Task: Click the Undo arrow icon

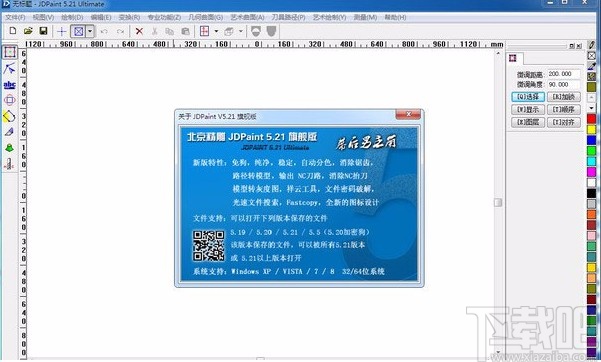Action: click(104, 31)
